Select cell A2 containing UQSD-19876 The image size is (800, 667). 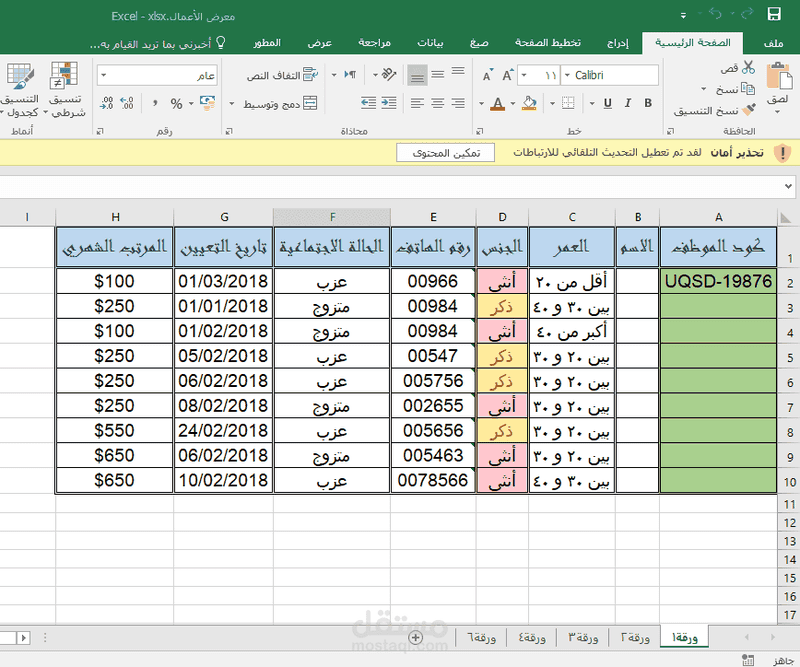click(x=718, y=282)
